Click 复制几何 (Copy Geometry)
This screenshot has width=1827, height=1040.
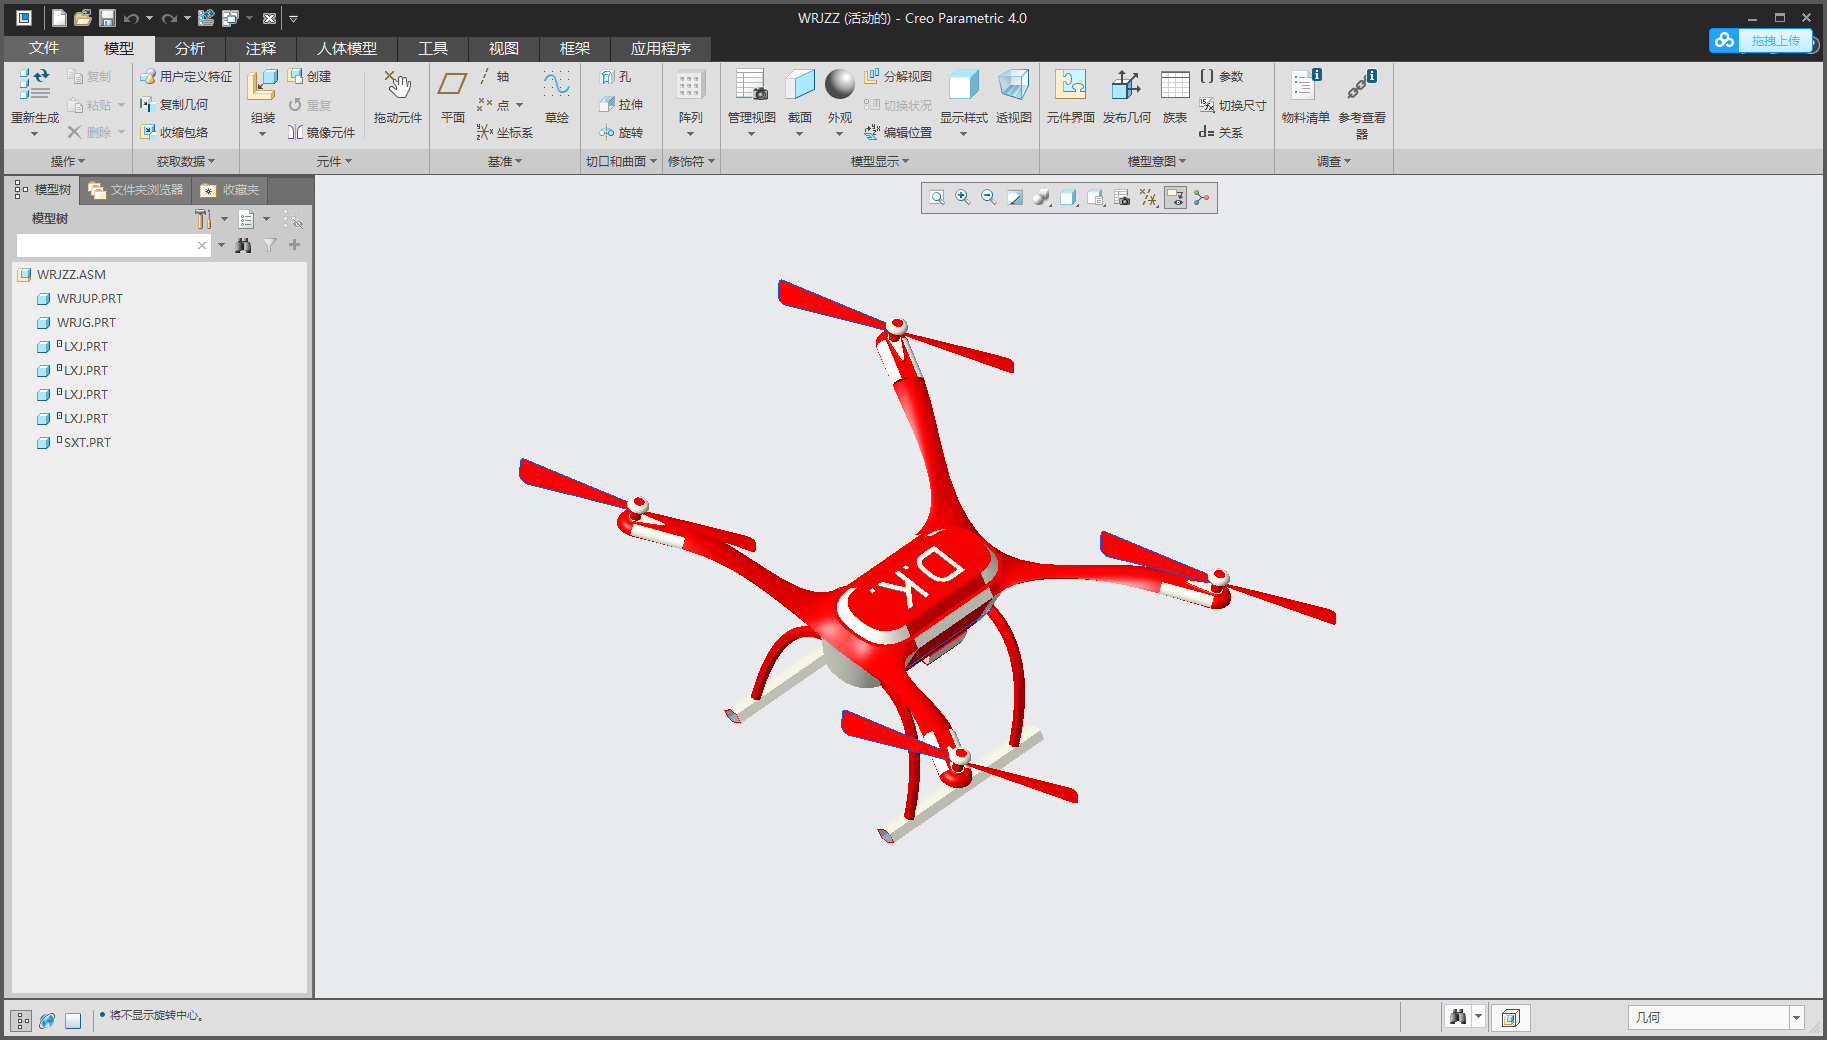point(174,104)
